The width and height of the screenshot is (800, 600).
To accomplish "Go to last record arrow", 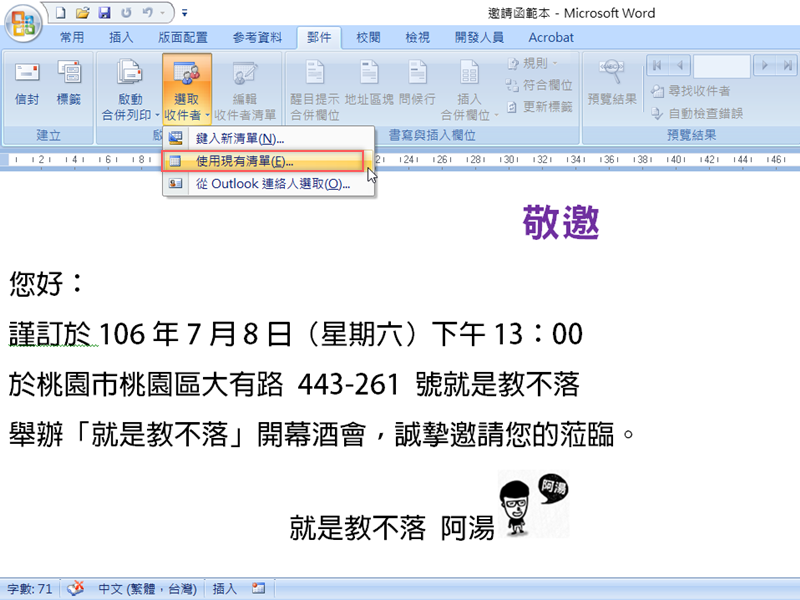I will pos(787,65).
